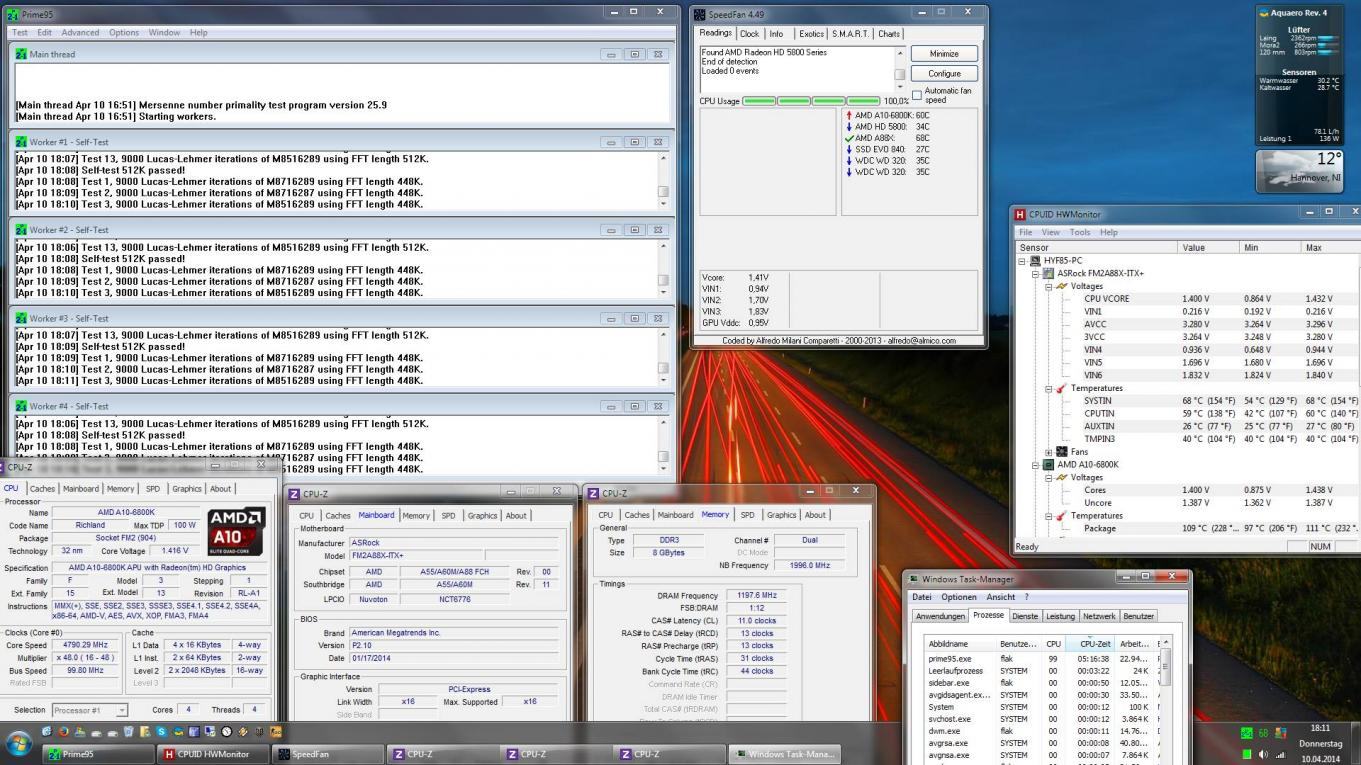1361x765 pixels.
Task: Click Windows Task-Manager taskbar button
Action: (x=785, y=754)
